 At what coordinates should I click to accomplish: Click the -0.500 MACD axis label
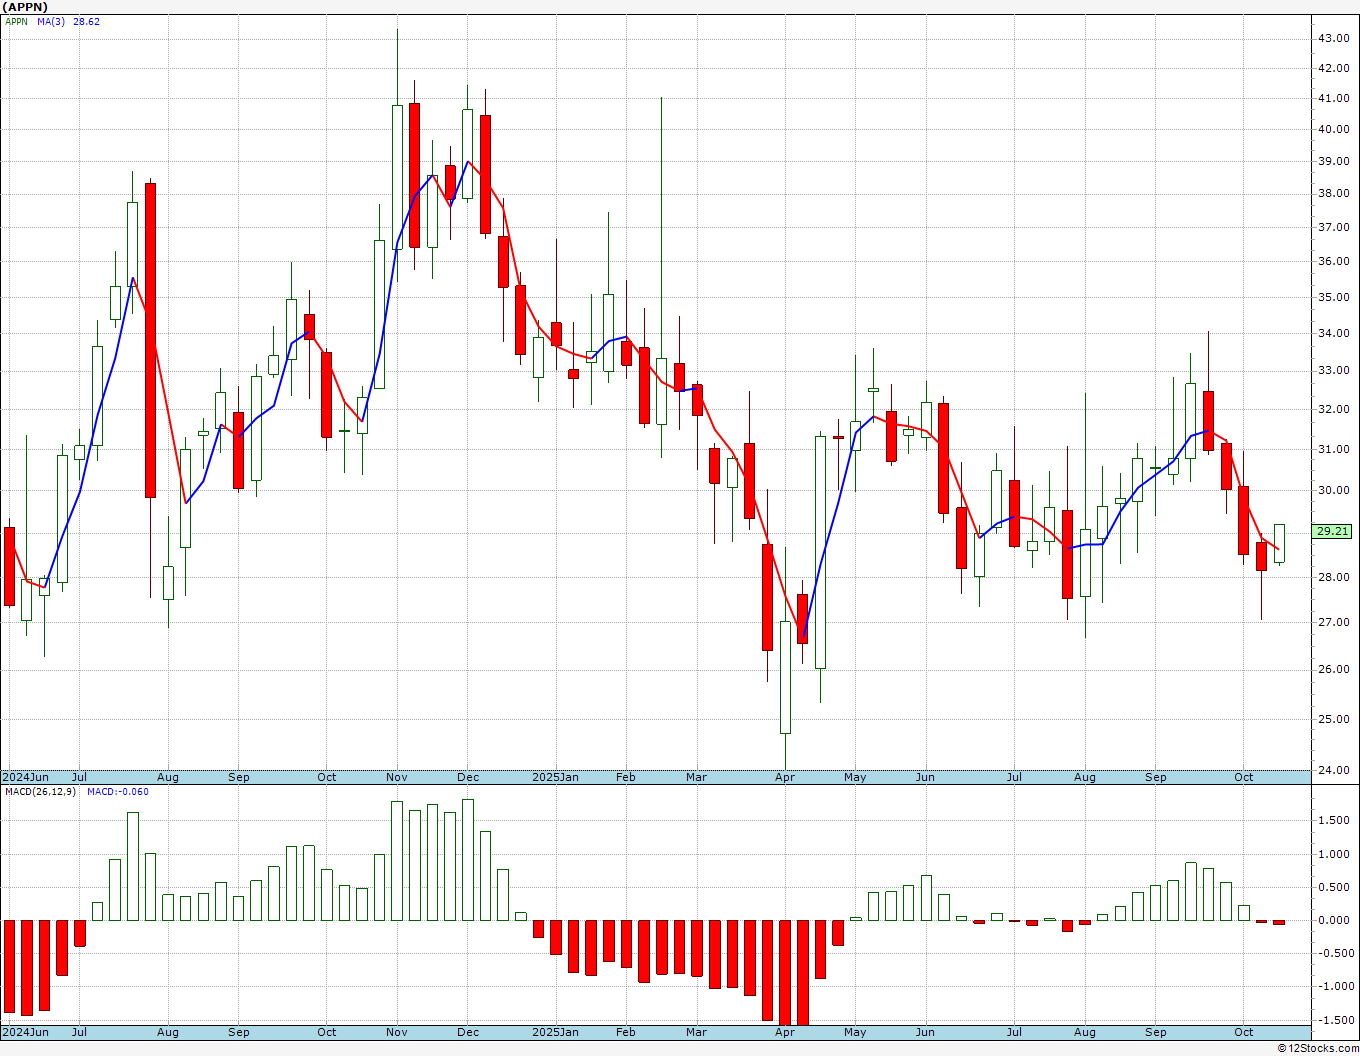tap(1334, 953)
